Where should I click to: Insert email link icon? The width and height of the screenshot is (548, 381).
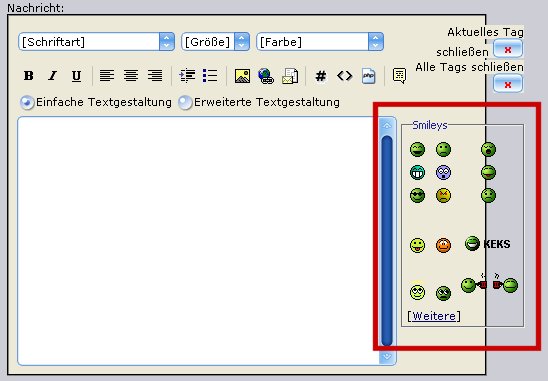[x=290, y=76]
